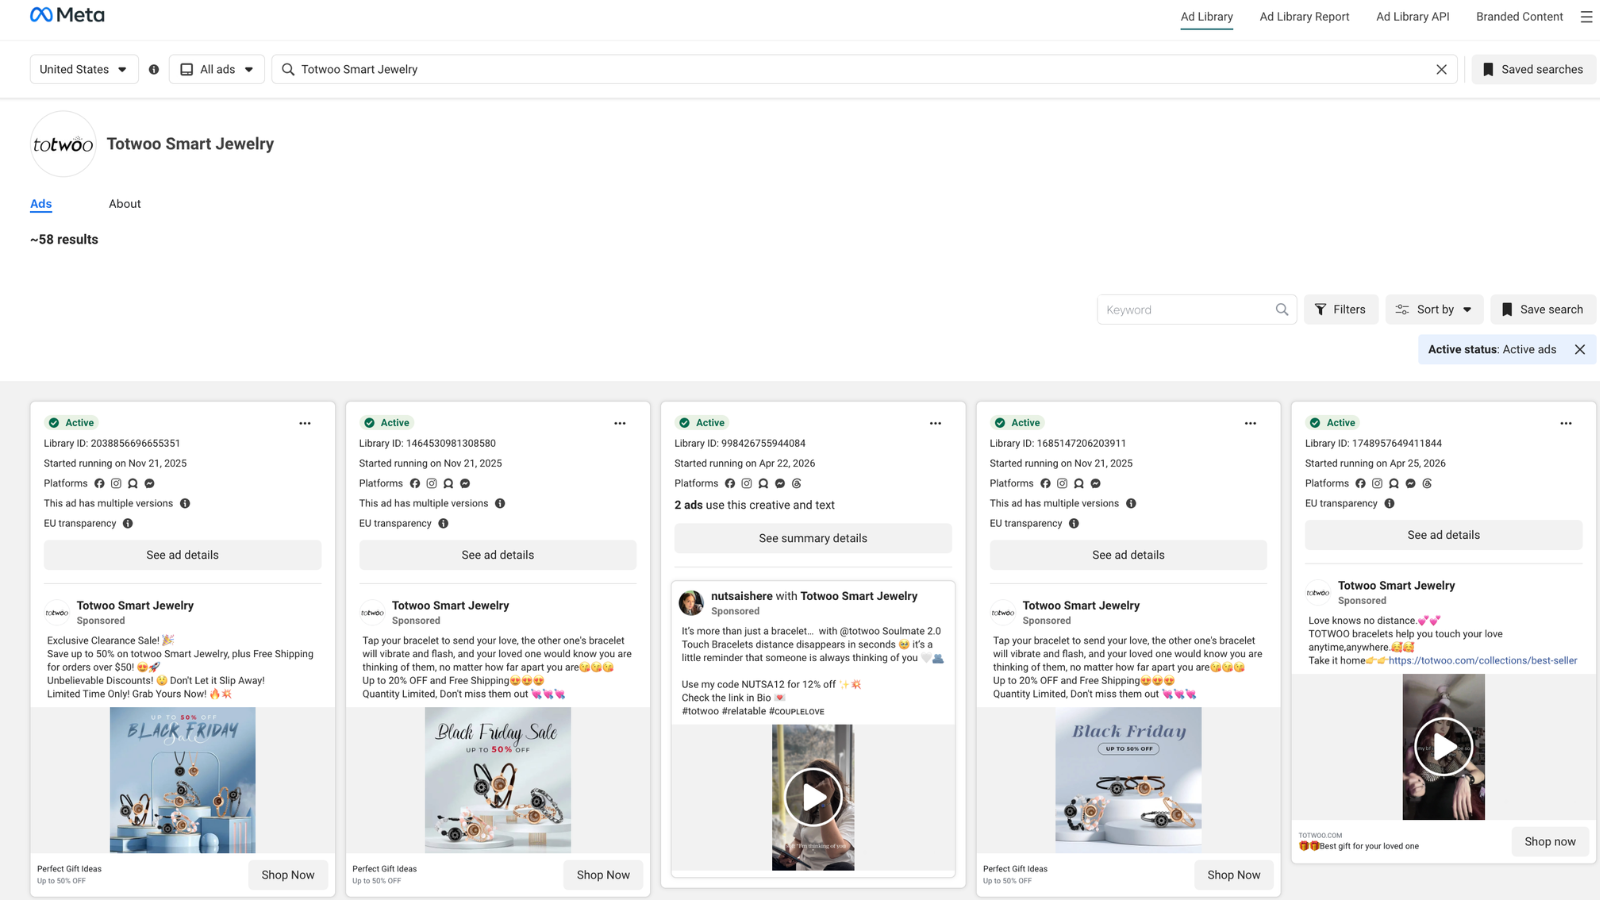See ad details for ad 1748957649411844

click(x=1443, y=535)
